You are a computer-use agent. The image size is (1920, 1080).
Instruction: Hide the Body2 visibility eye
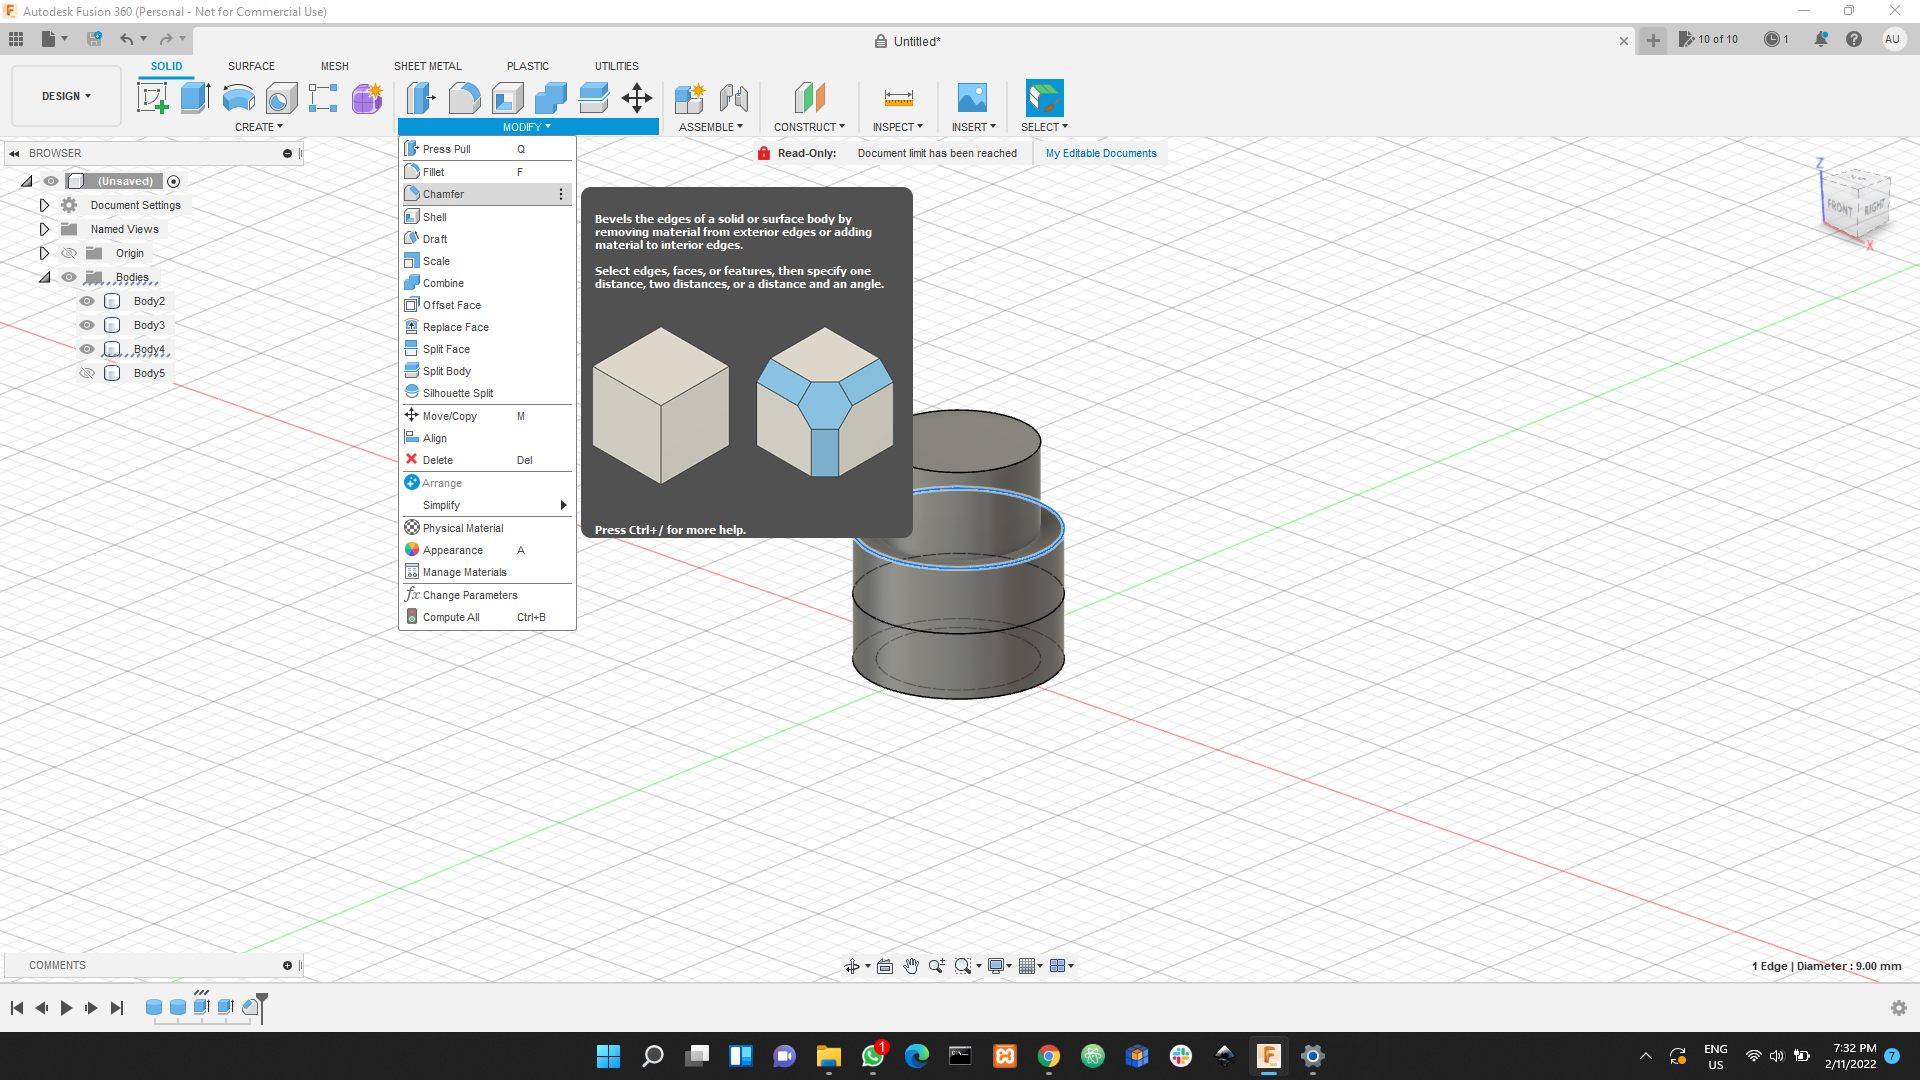click(x=87, y=300)
